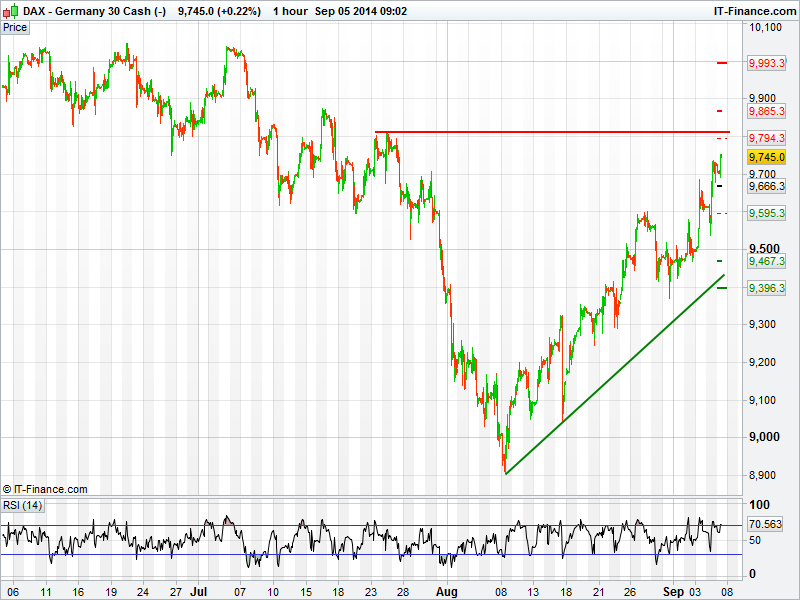
Task: Click the red 9,865.3 price level tag
Action: [767, 111]
